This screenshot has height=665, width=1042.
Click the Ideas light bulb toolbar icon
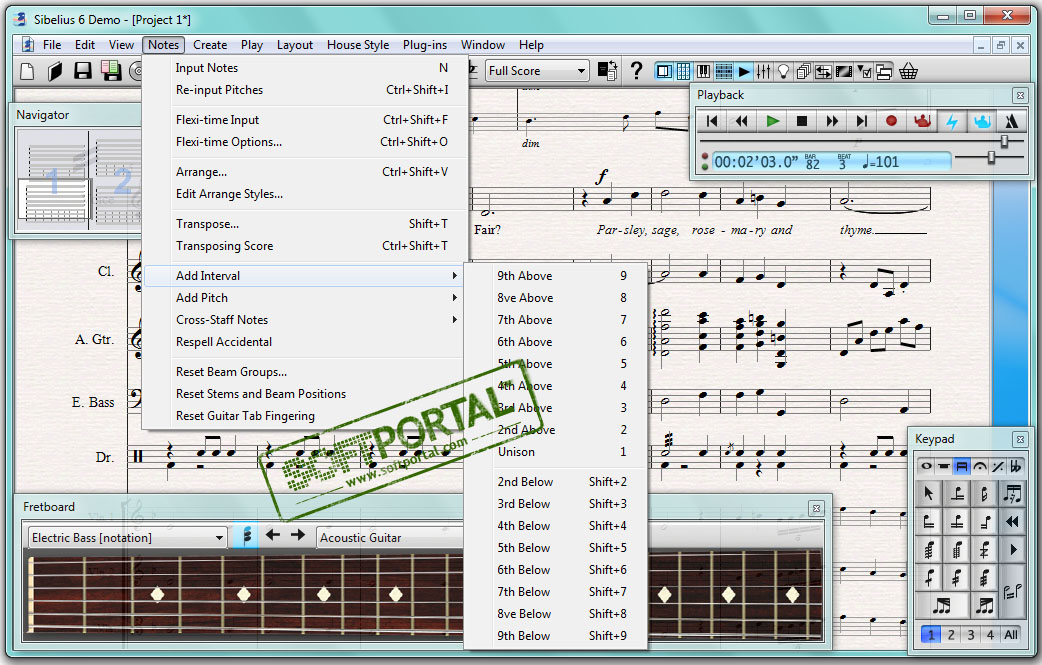point(783,71)
